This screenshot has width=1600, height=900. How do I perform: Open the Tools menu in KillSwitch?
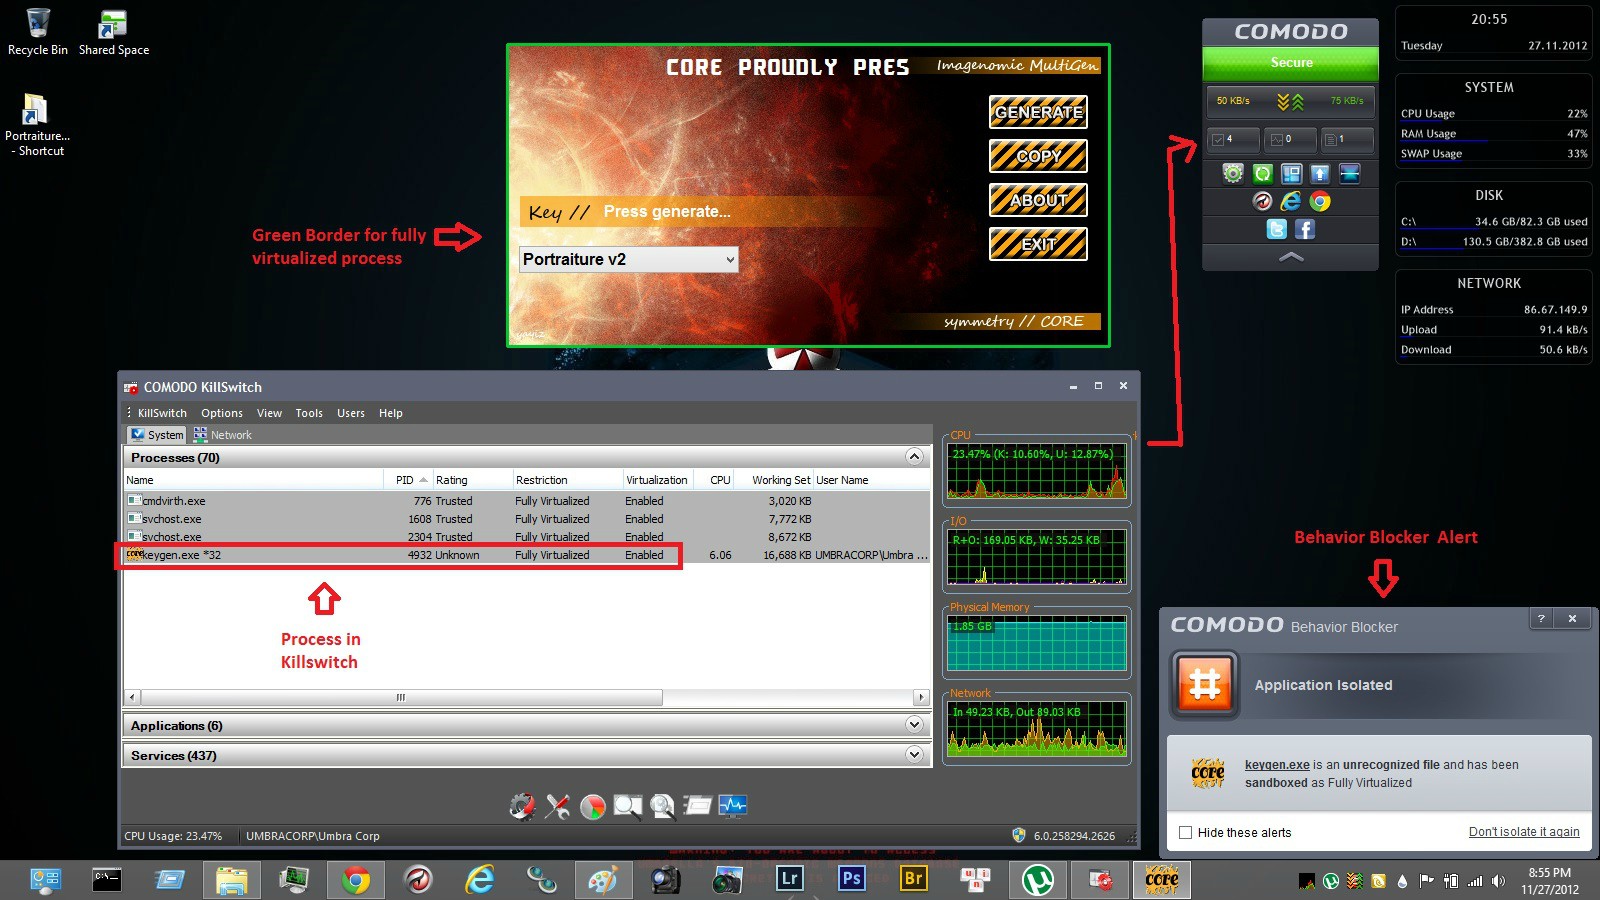pos(309,413)
